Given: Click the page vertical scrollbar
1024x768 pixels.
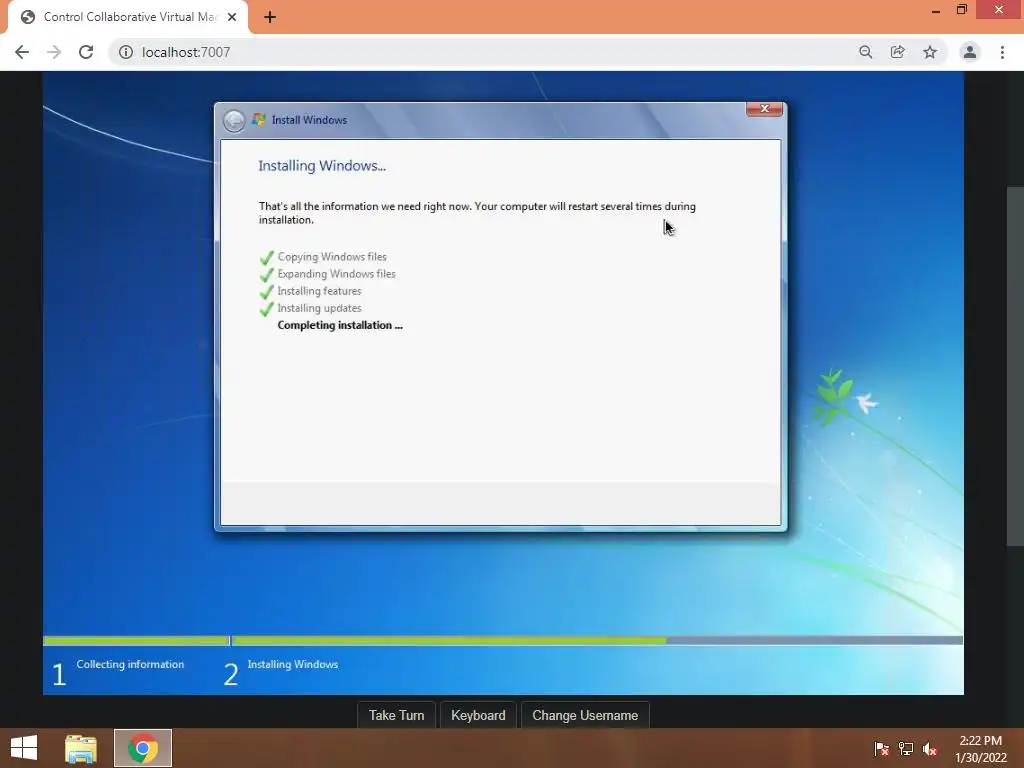Looking at the screenshot, I should [x=1015, y=366].
